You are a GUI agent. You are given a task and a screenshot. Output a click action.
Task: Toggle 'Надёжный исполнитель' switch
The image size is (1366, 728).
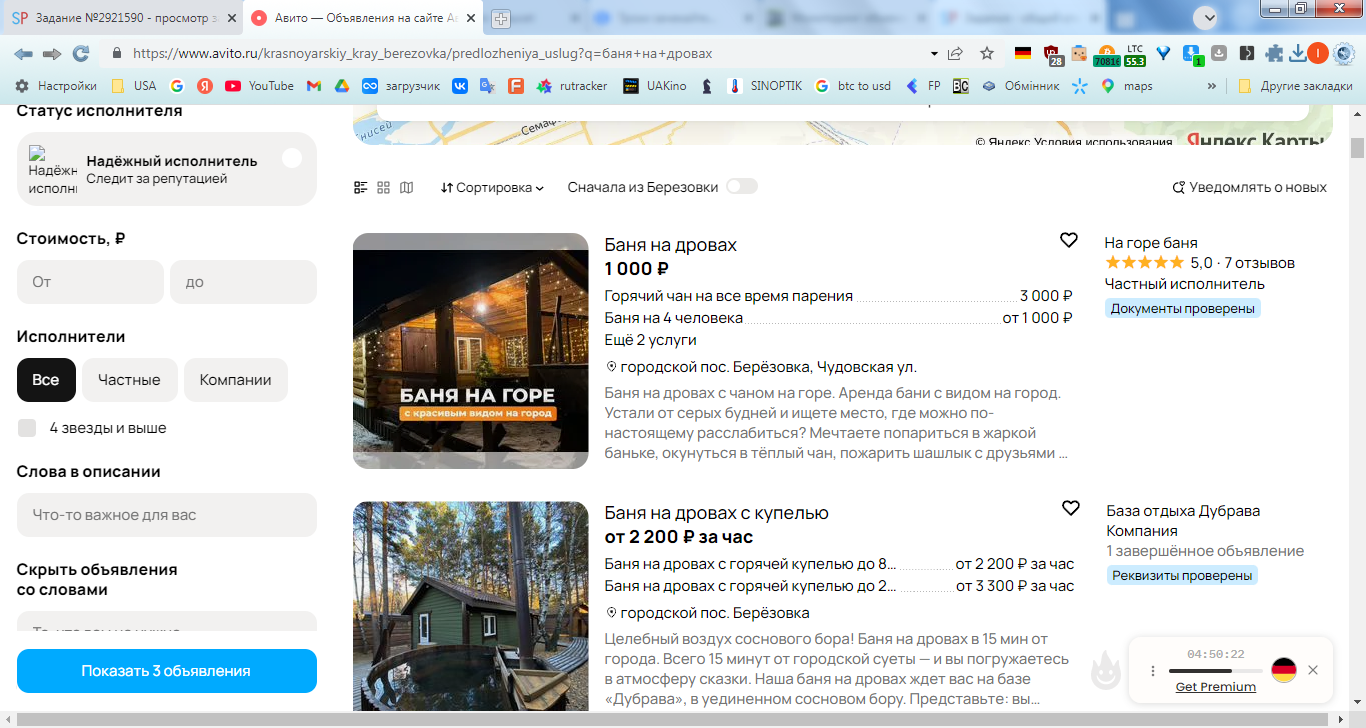(x=292, y=158)
